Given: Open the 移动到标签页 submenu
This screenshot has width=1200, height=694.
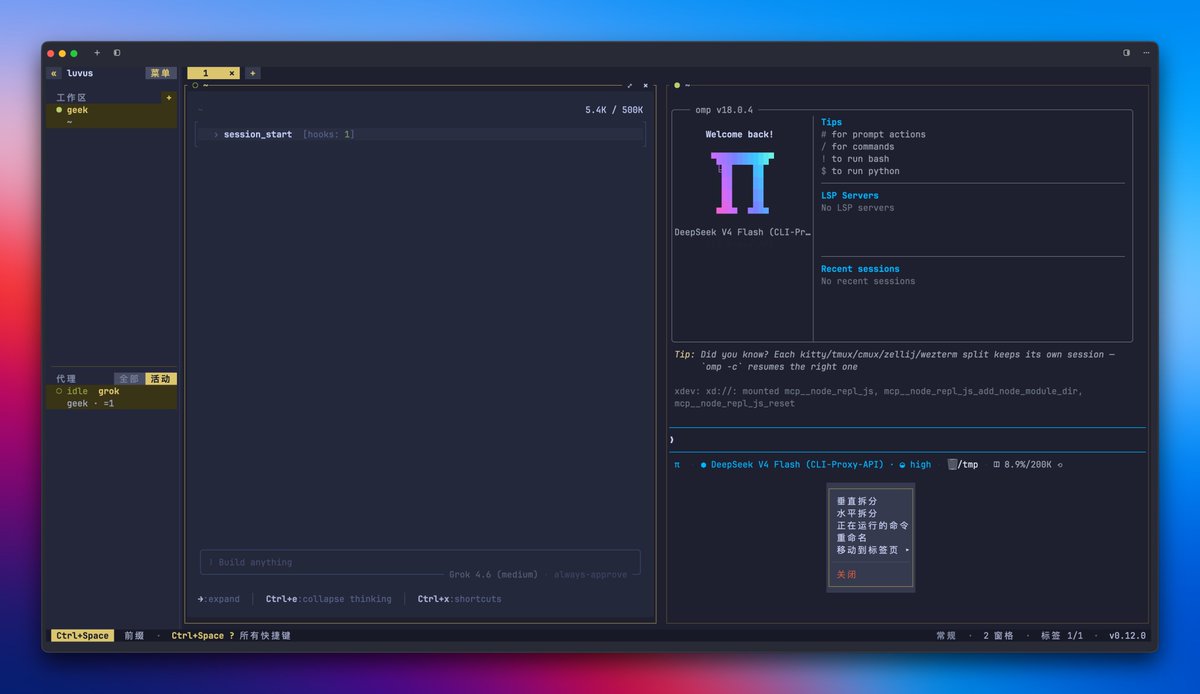Looking at the screenshot, I should (x=869, y=550).
